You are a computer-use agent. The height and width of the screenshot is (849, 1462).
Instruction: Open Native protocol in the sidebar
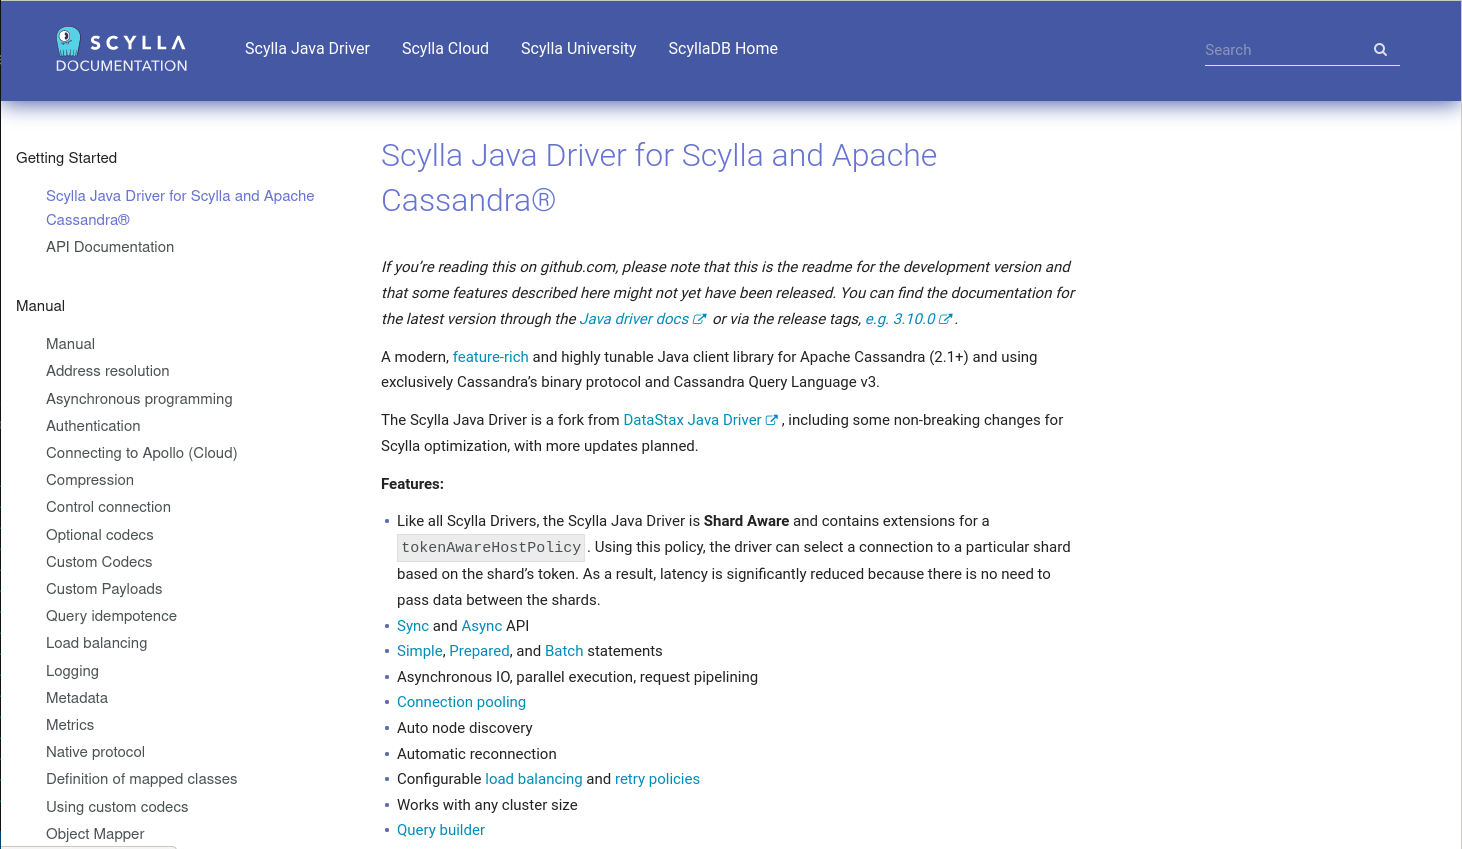click(95, 752)
